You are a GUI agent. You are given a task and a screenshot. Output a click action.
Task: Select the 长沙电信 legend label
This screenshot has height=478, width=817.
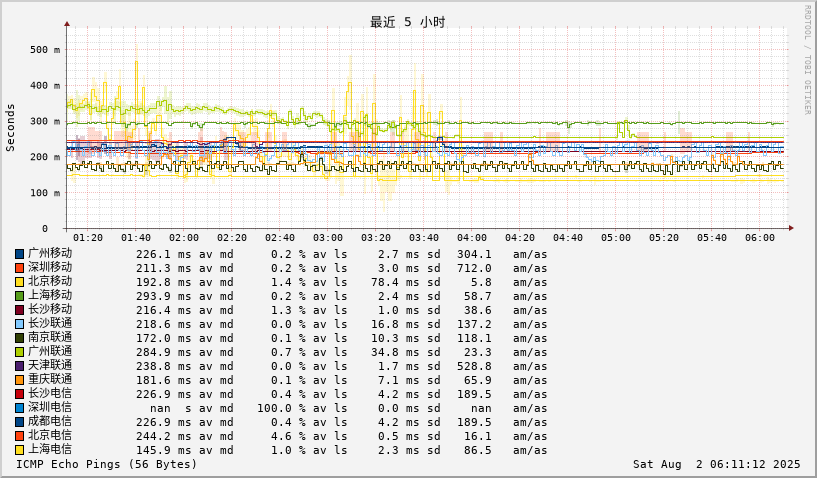pos(50,394)
